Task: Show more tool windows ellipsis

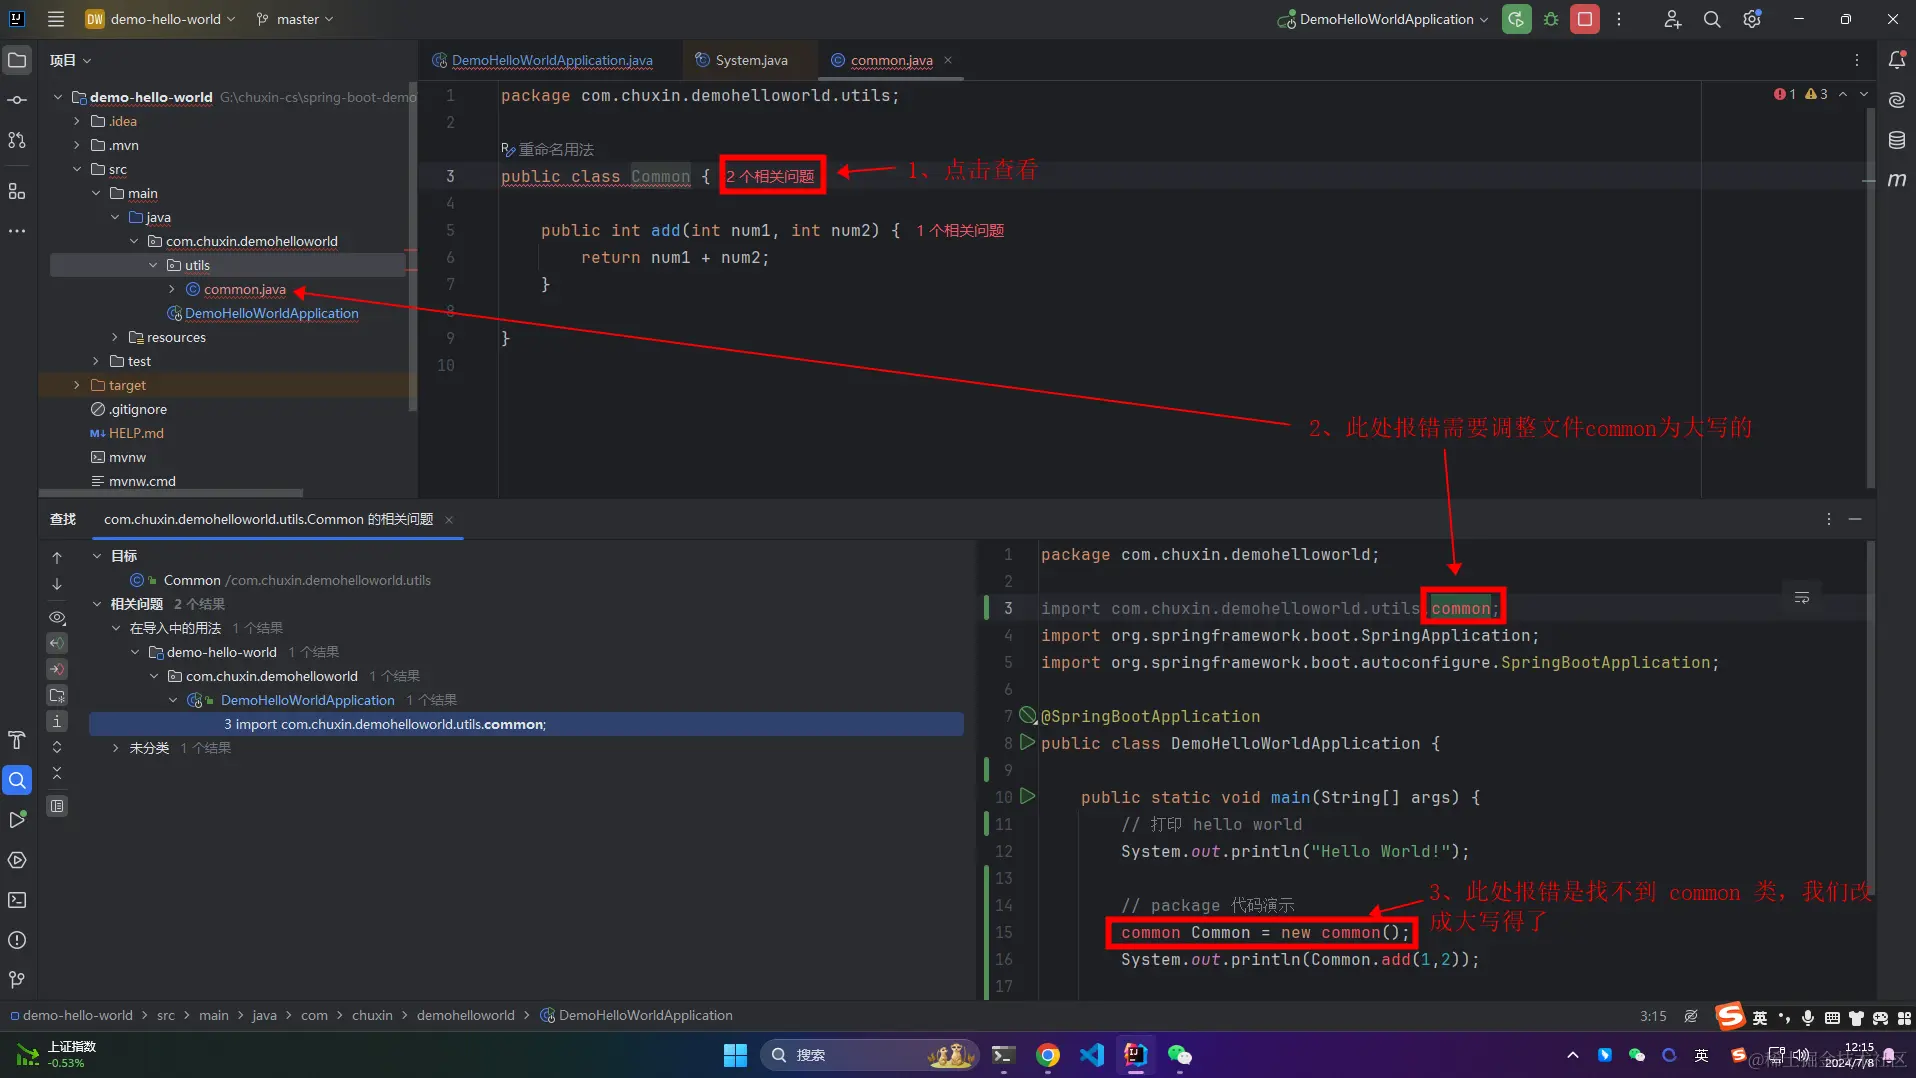Action: coord(17,231)
